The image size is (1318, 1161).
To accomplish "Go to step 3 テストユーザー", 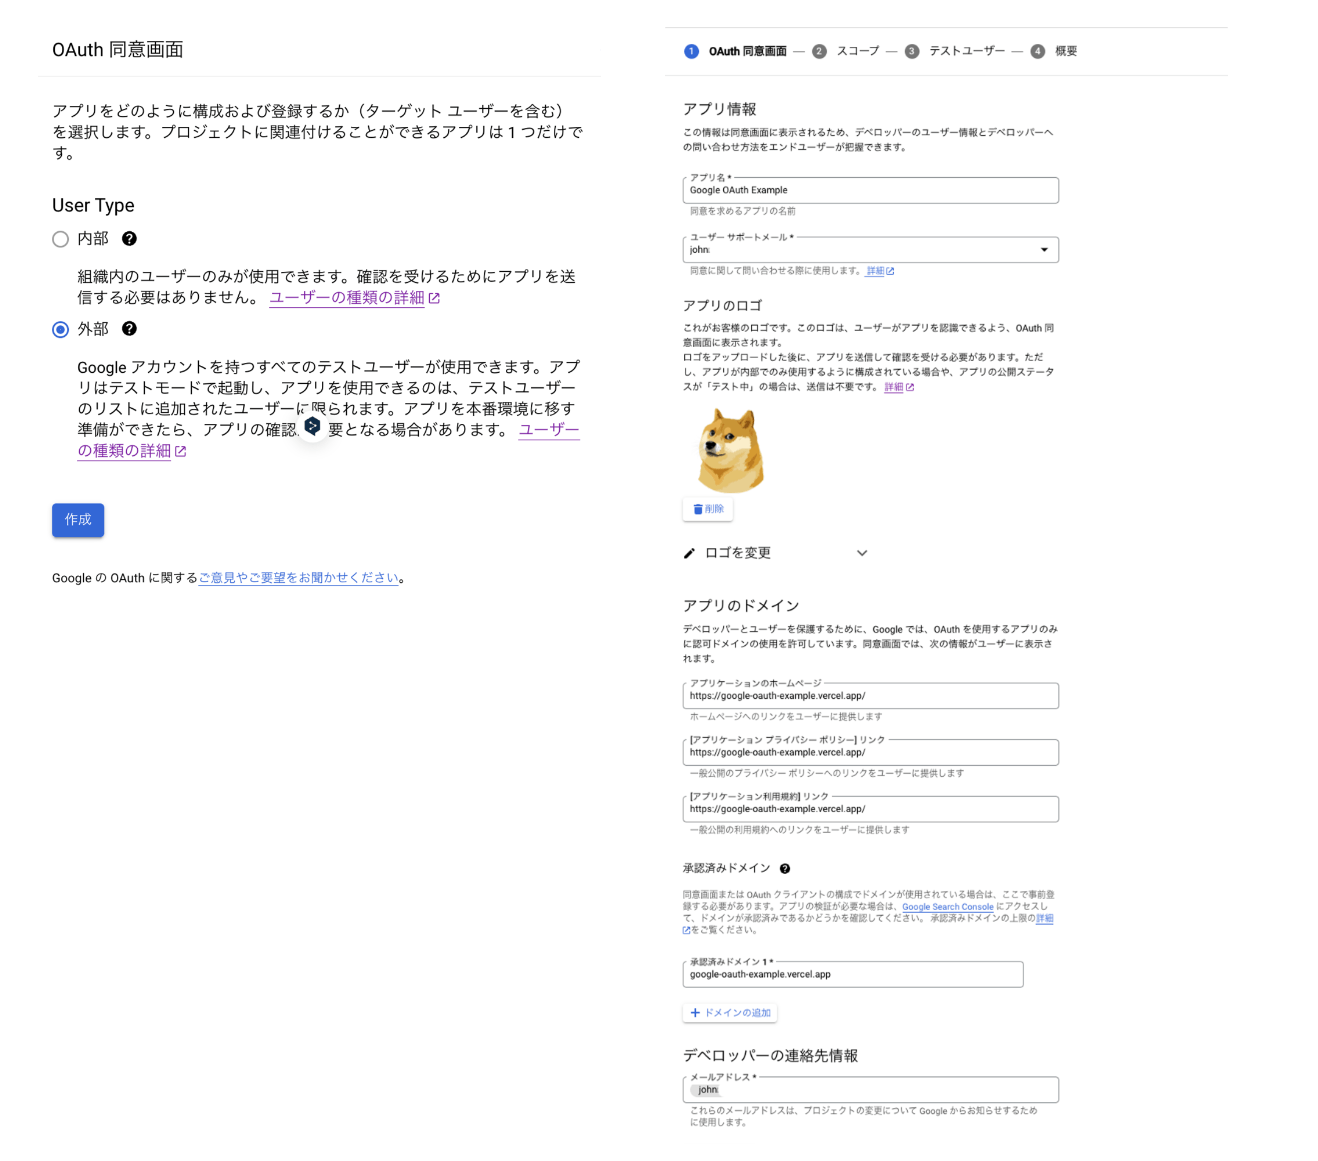I will 955,51.
